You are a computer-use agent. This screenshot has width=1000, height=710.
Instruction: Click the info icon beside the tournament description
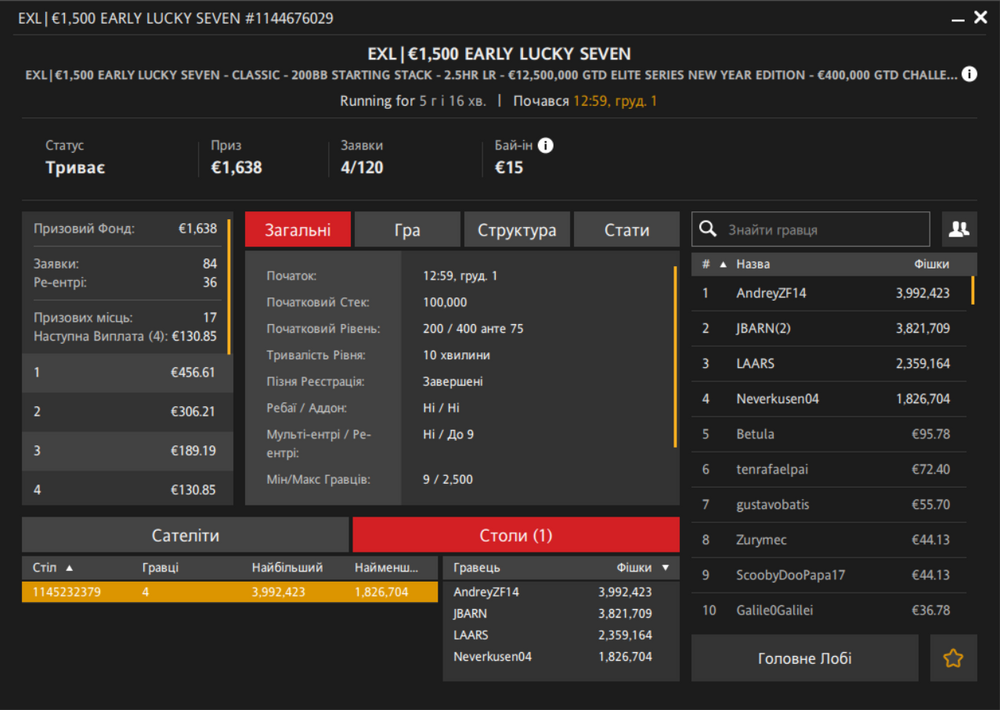pos(969,75)
